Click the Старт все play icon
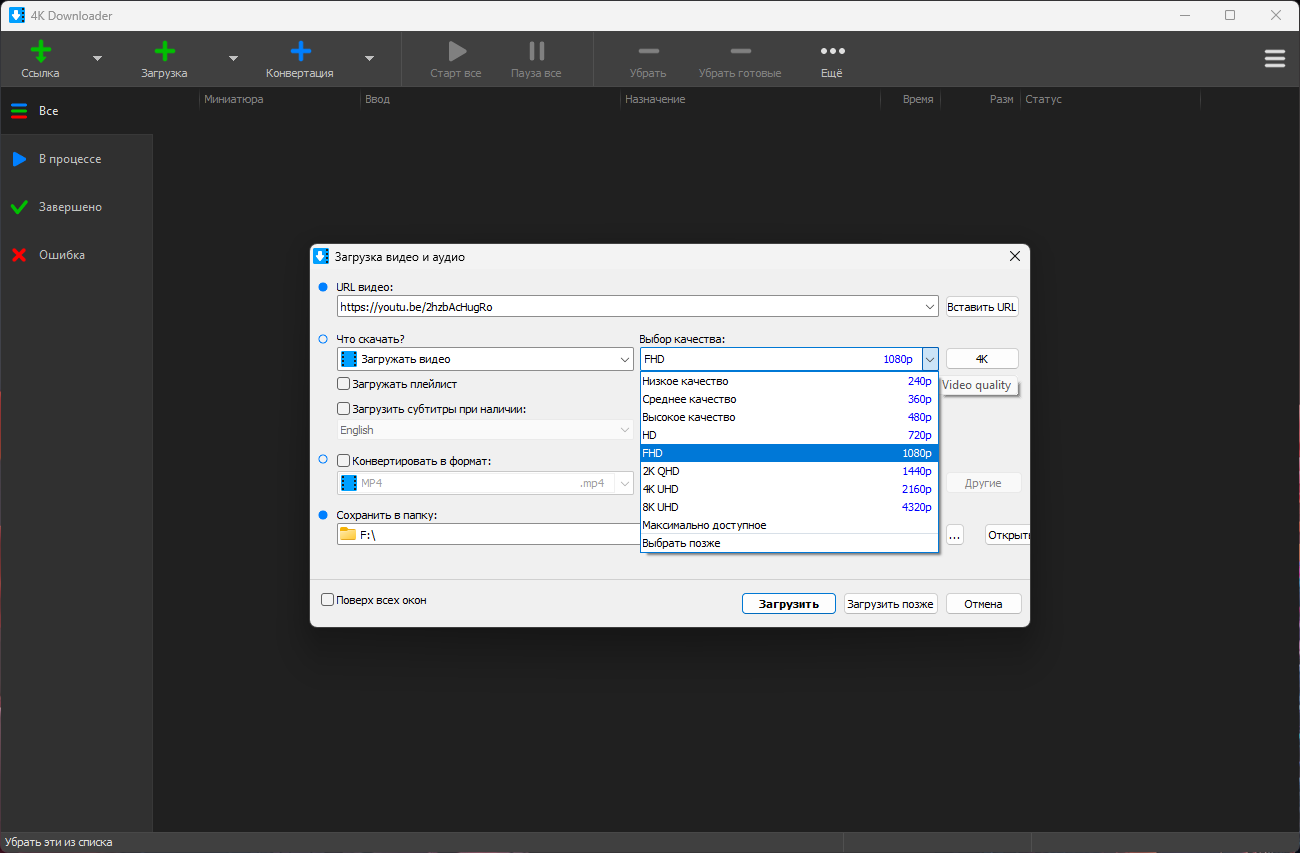Viewport: 1300px width, 853px height. [x=456, y=51]
